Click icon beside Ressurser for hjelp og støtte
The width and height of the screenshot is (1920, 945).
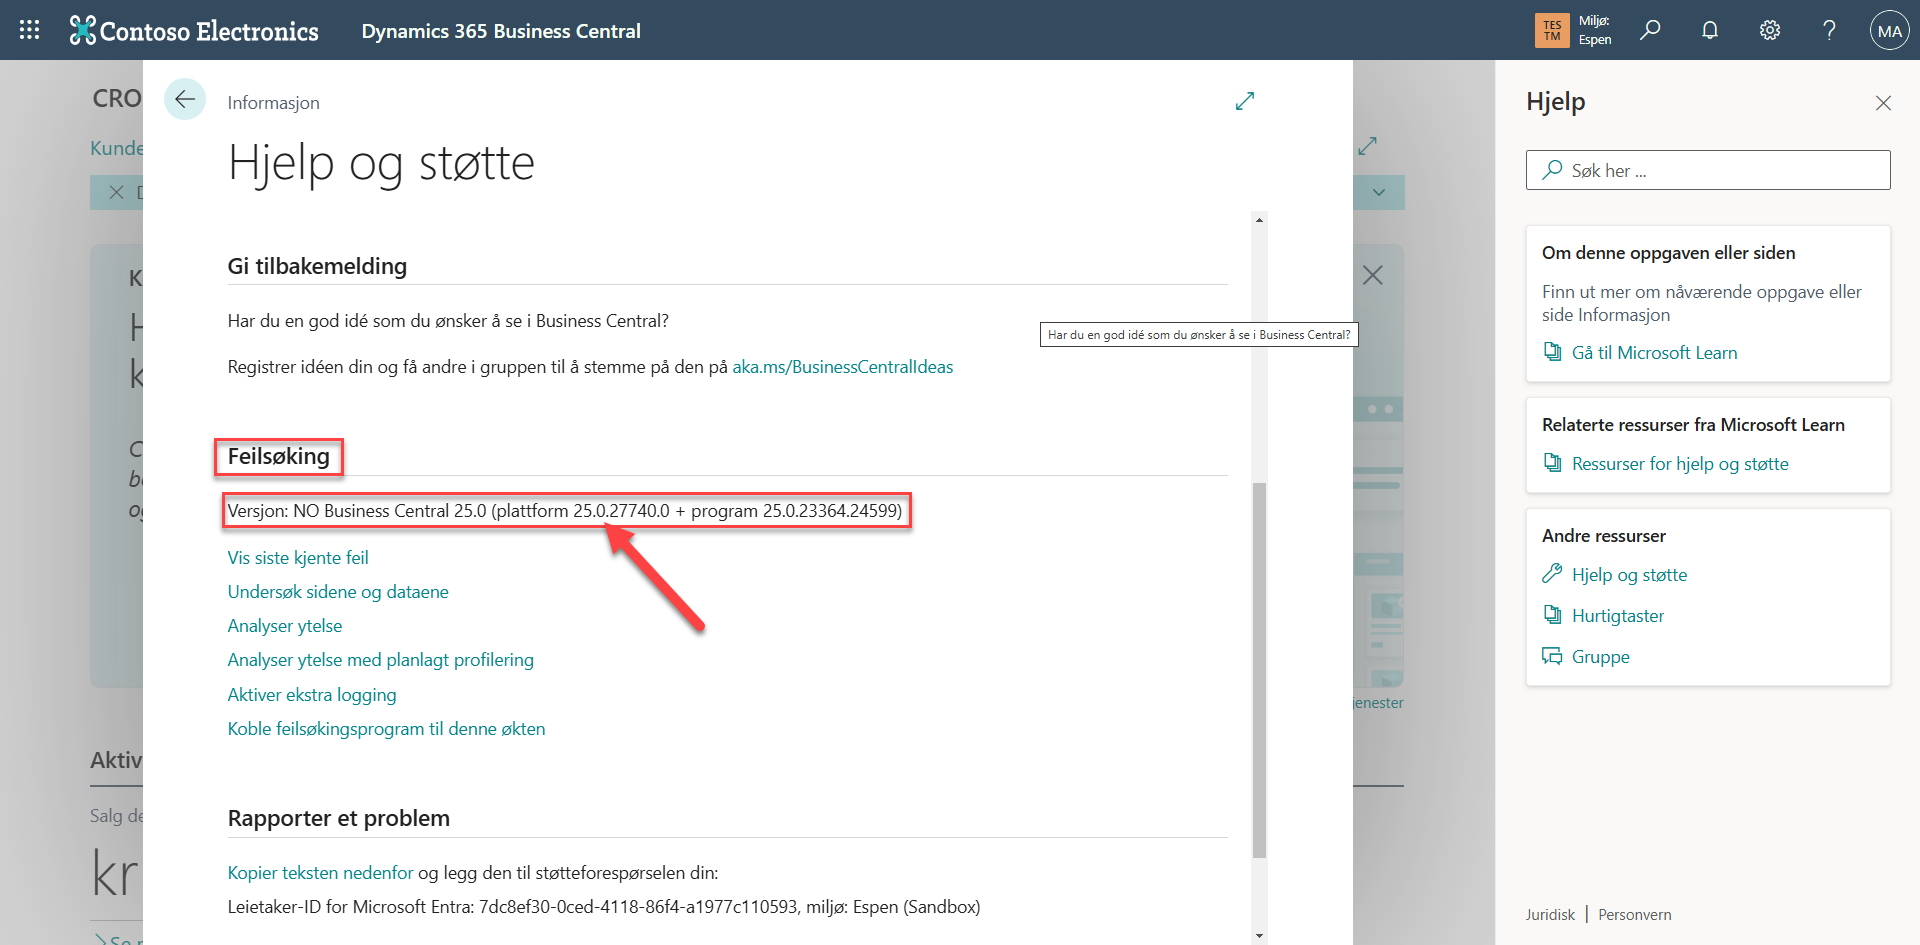pyautogui.click(x=1552, y=463)
